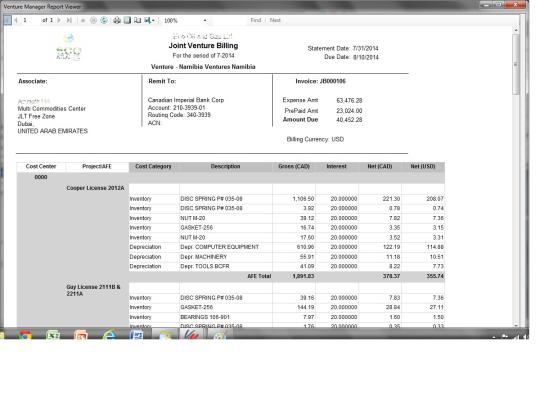Viewport: 540px width, 405px height.
Task: Click the Interest column header
Action: [x=336, y=166]
